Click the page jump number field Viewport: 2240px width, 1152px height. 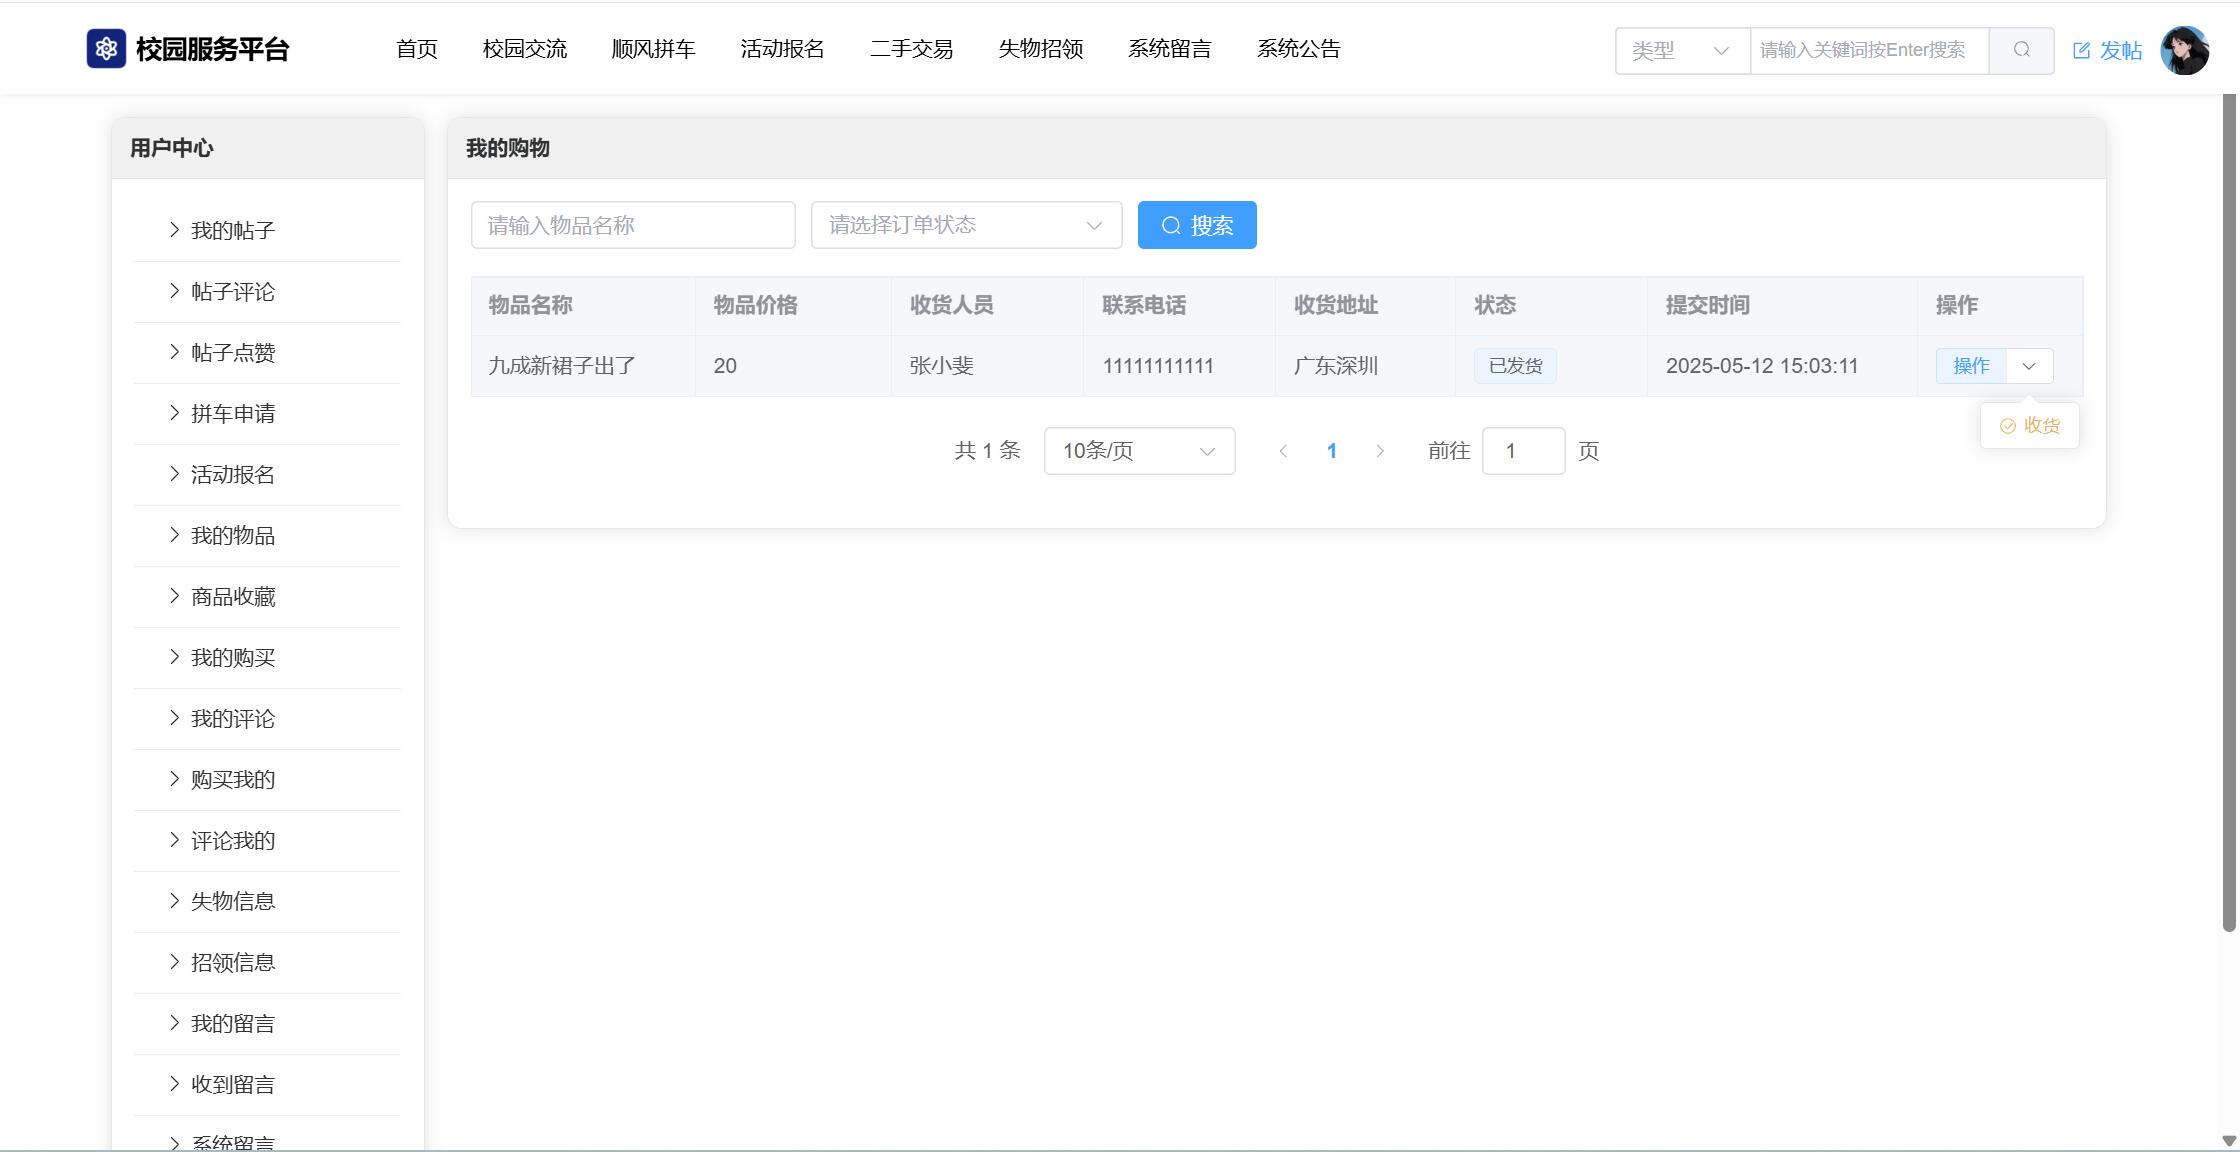pos(1522,451)
